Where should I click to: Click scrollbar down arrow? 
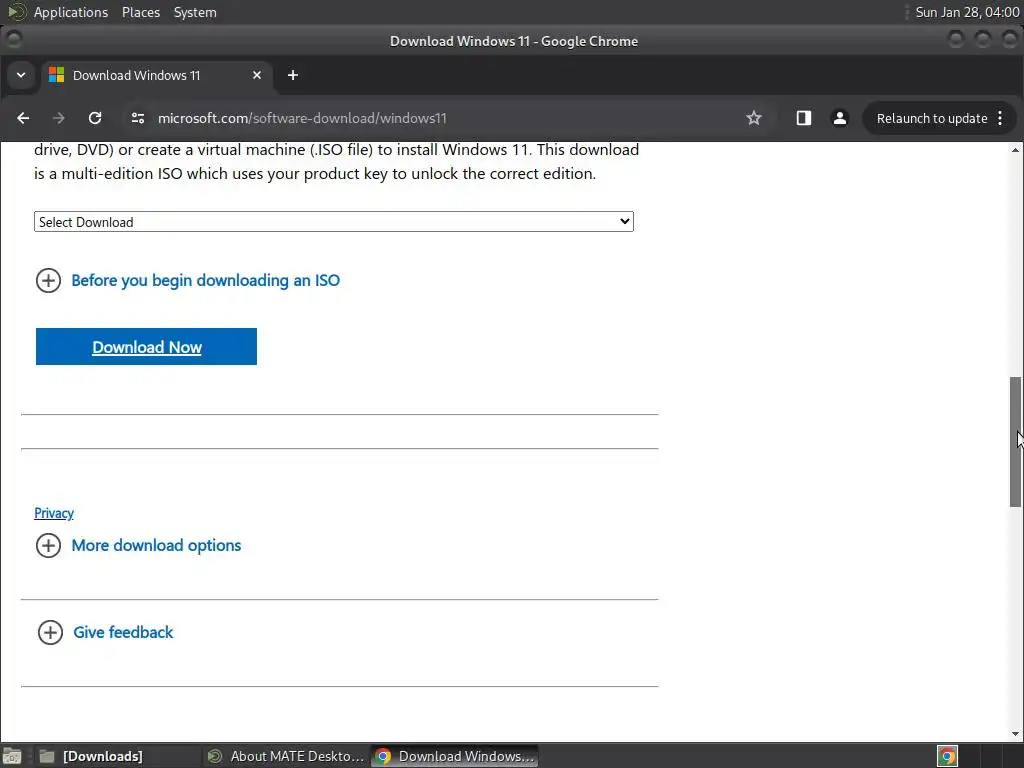pyautogui.click(x=1015, y=734)
